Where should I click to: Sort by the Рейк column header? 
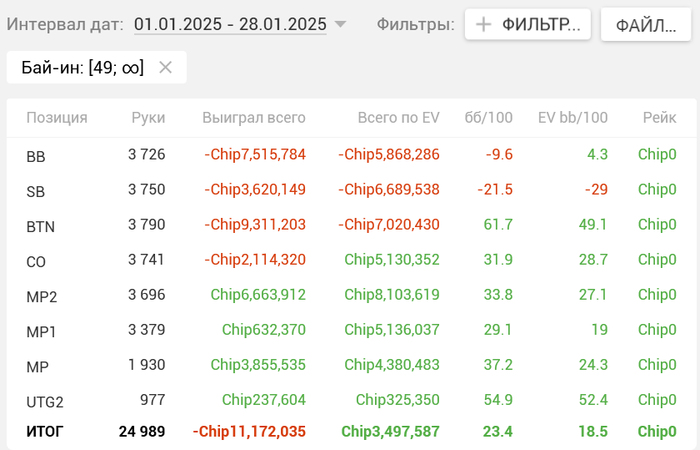pyautogui.click(x=660, y=118)
